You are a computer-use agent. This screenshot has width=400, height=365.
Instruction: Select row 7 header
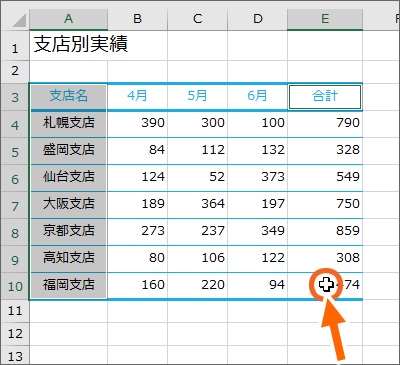[x=15, y=205]
